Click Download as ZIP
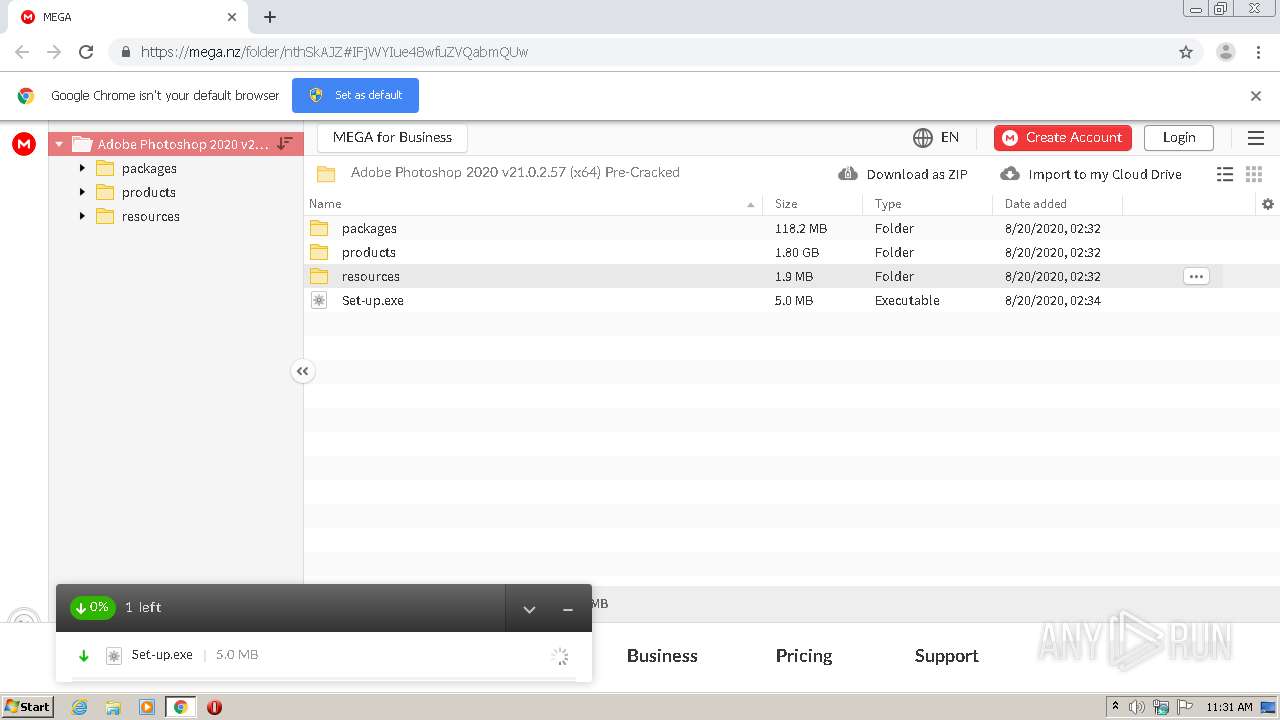This screenshot has width=1280, height=720. coord(903,174)
